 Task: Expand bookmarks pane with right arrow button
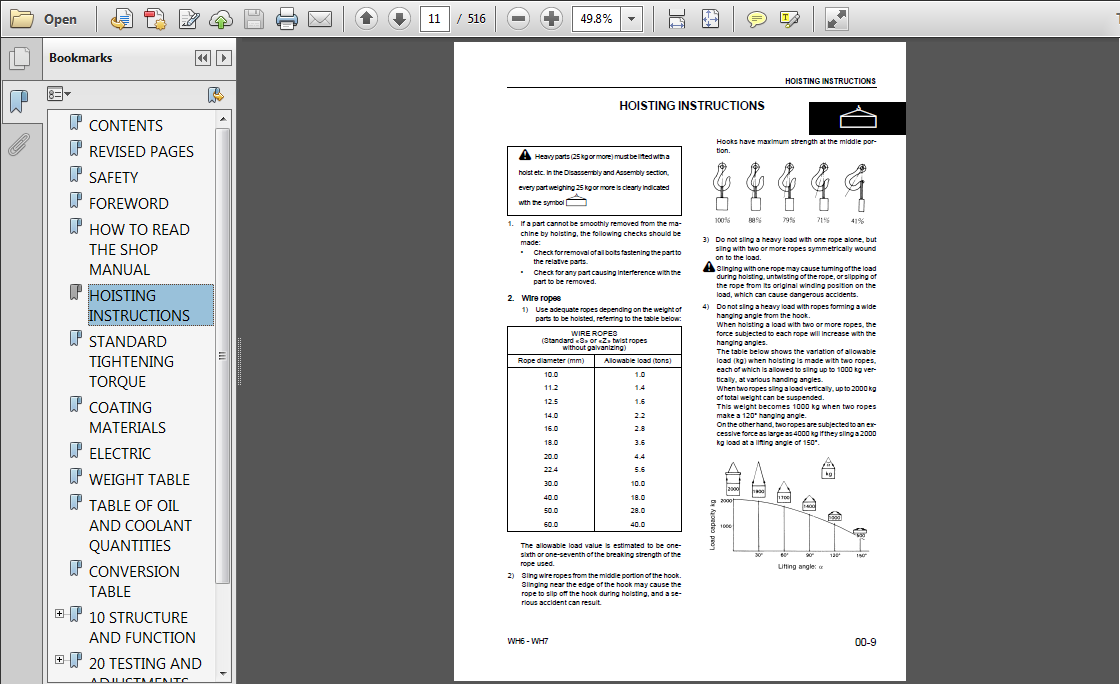click(224, 58)
